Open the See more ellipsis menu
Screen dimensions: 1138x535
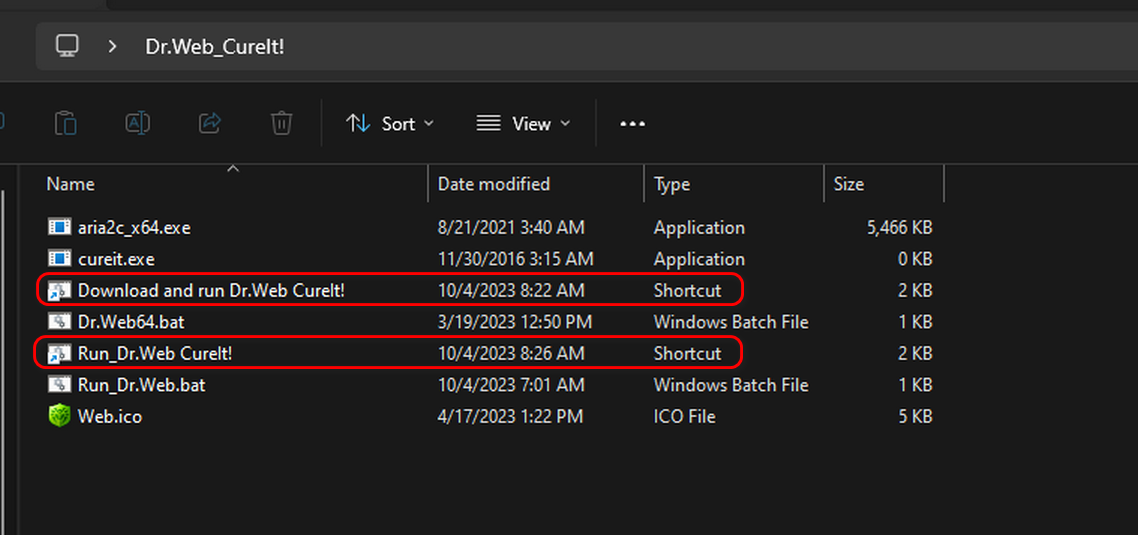(x=633, y=124)
